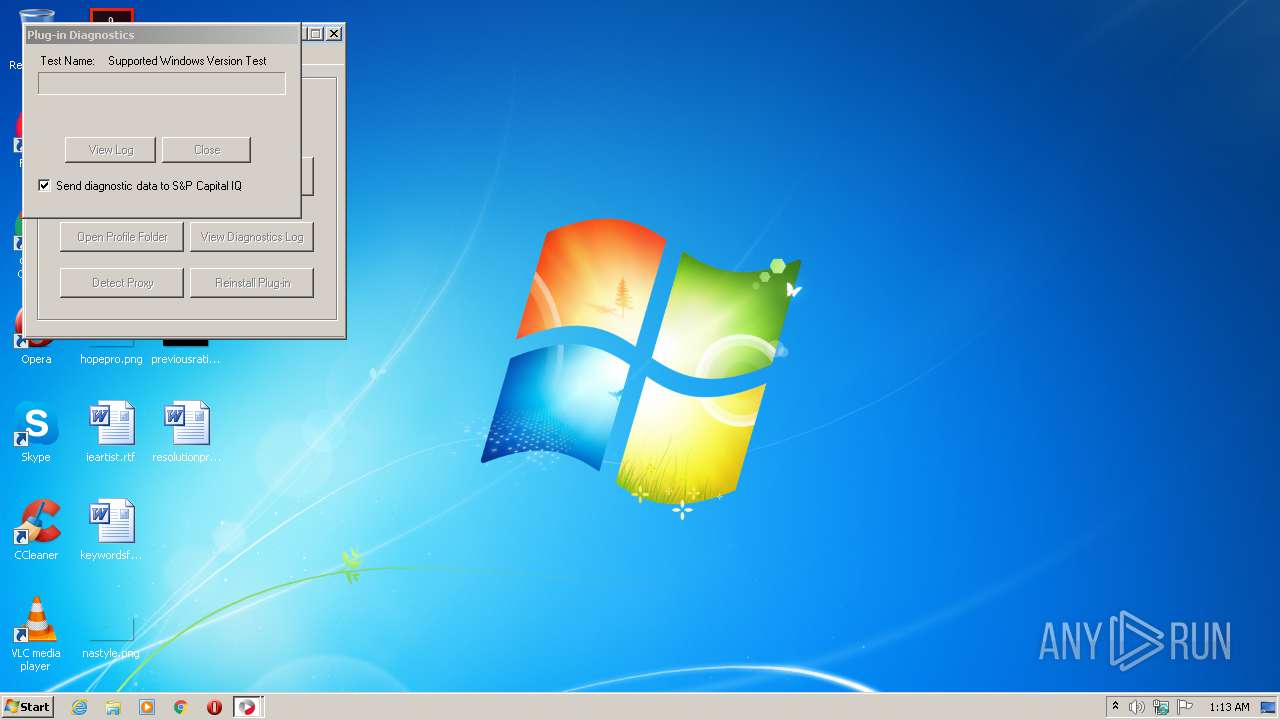Screen dimensions: 1280x720
Task: Uncheck Send diagnostic data to S&P Capital IQ
Action: (44, 185)
